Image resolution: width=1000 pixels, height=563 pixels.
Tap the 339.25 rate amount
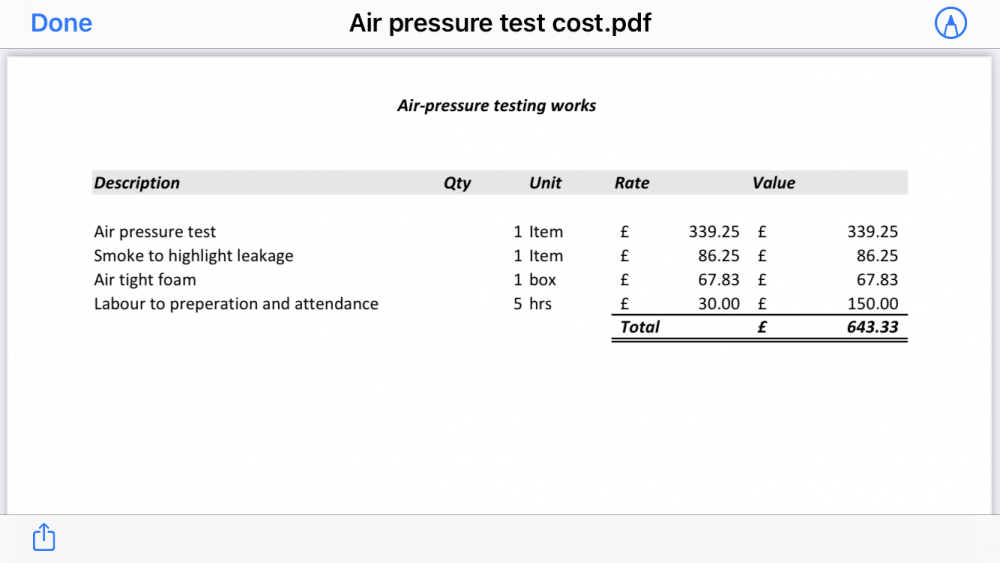(714, 231)
